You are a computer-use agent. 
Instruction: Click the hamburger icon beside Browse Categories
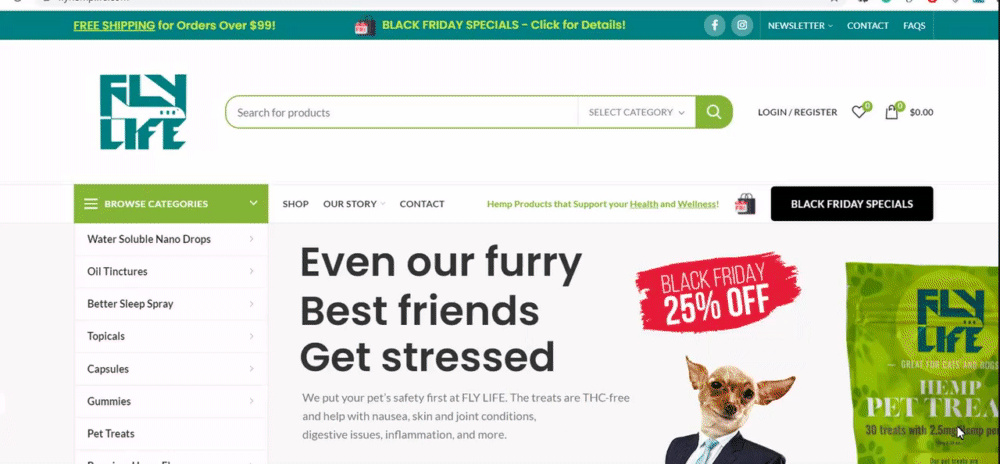coord(91,204)
